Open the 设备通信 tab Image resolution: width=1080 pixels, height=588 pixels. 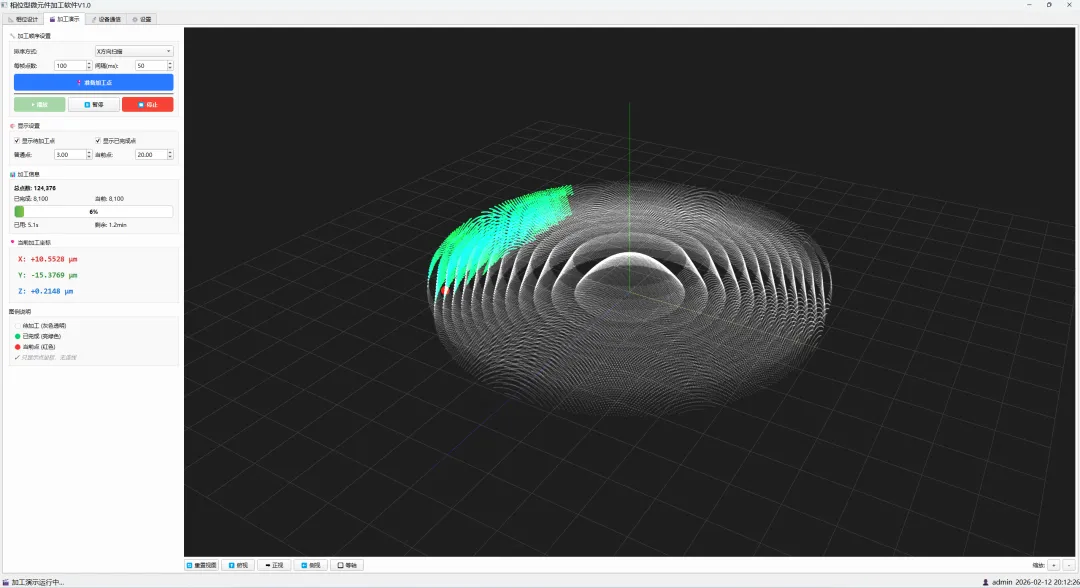[106, 19]
